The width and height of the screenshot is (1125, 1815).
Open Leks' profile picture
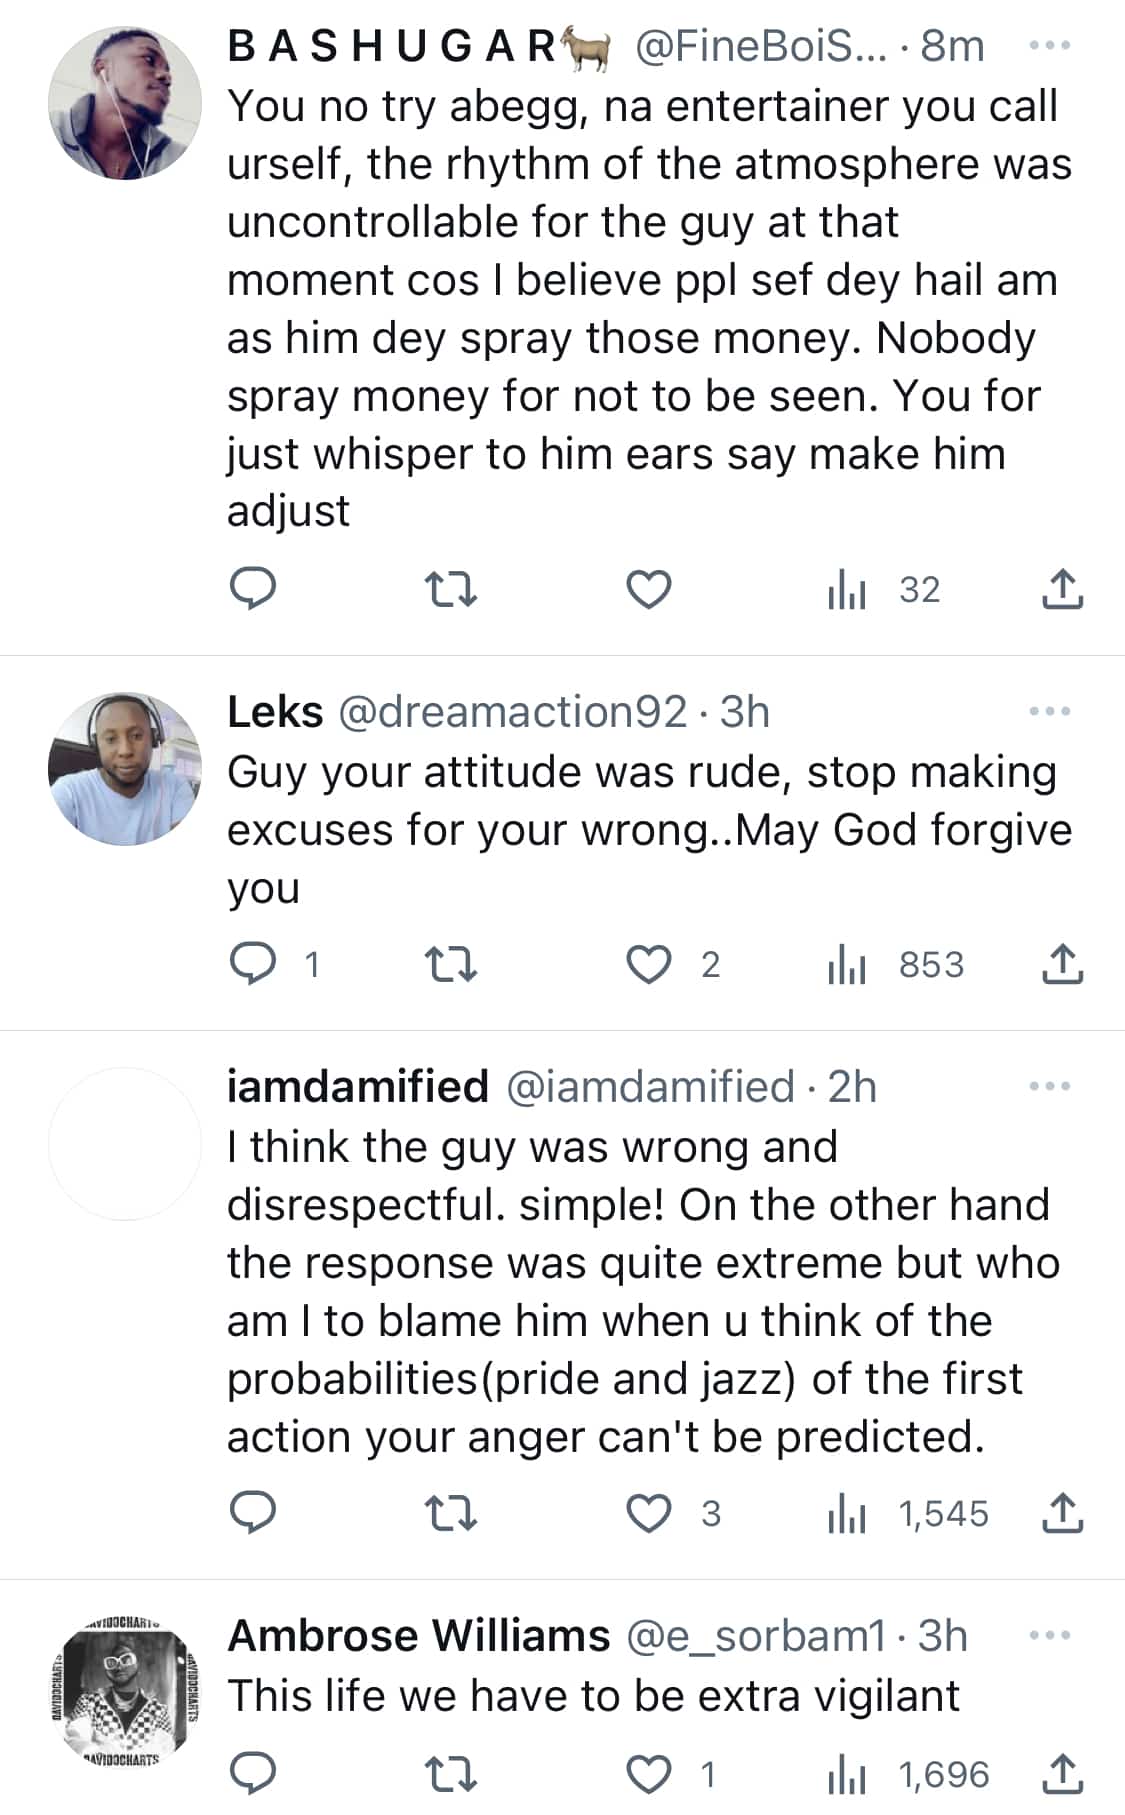point(125,768)
